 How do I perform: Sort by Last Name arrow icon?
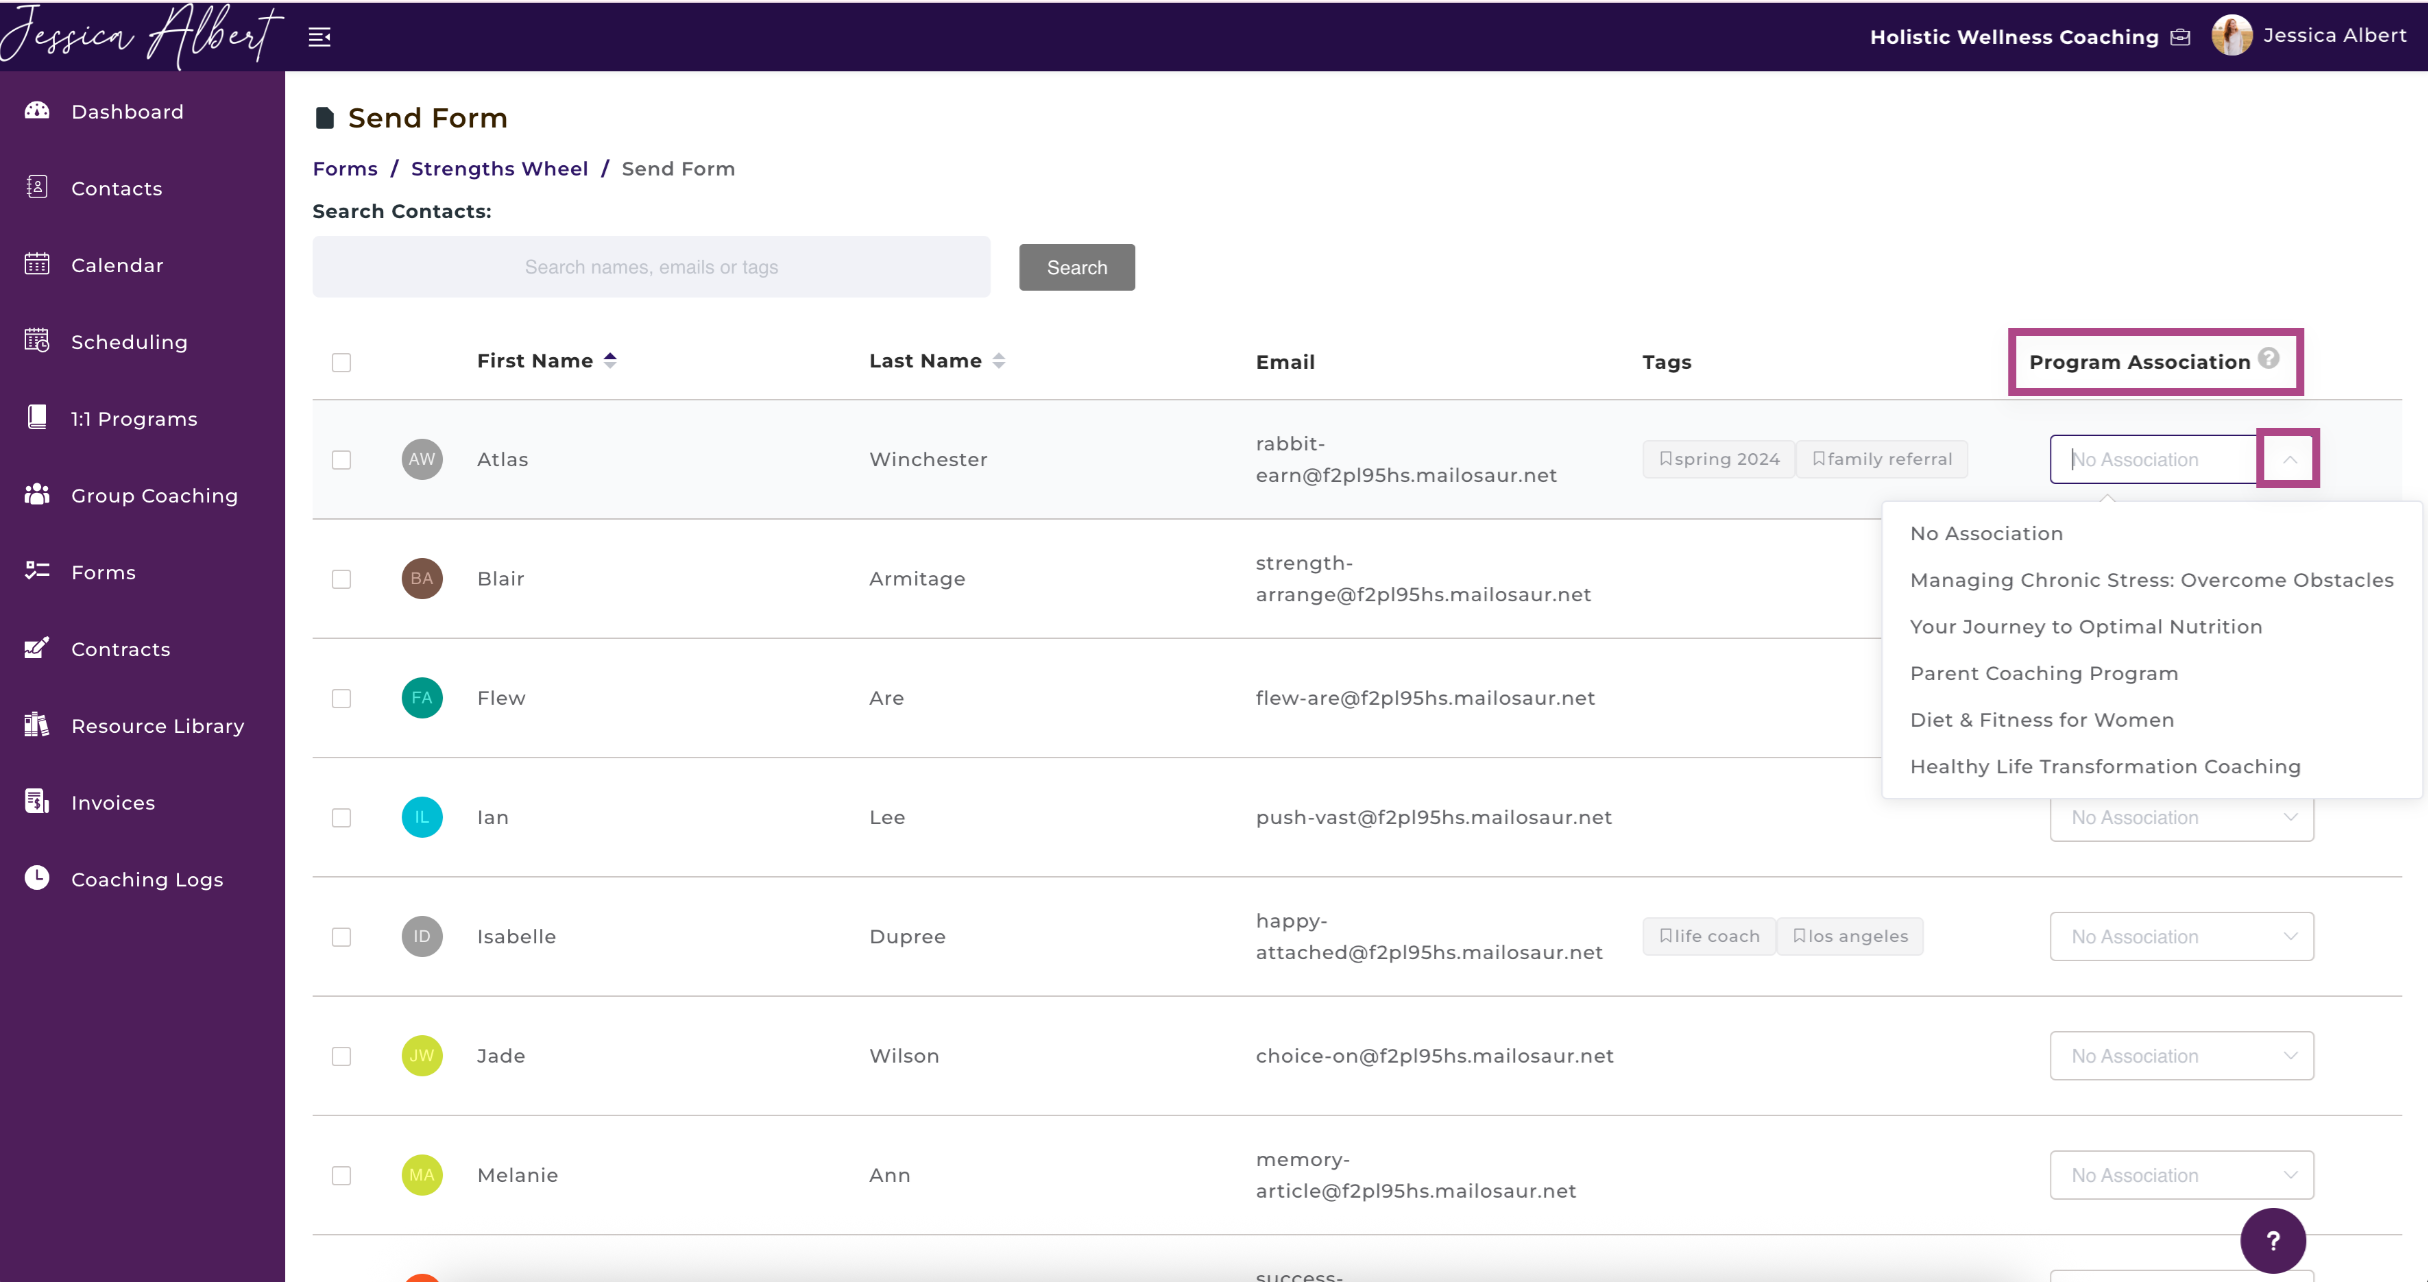[998, 361]
